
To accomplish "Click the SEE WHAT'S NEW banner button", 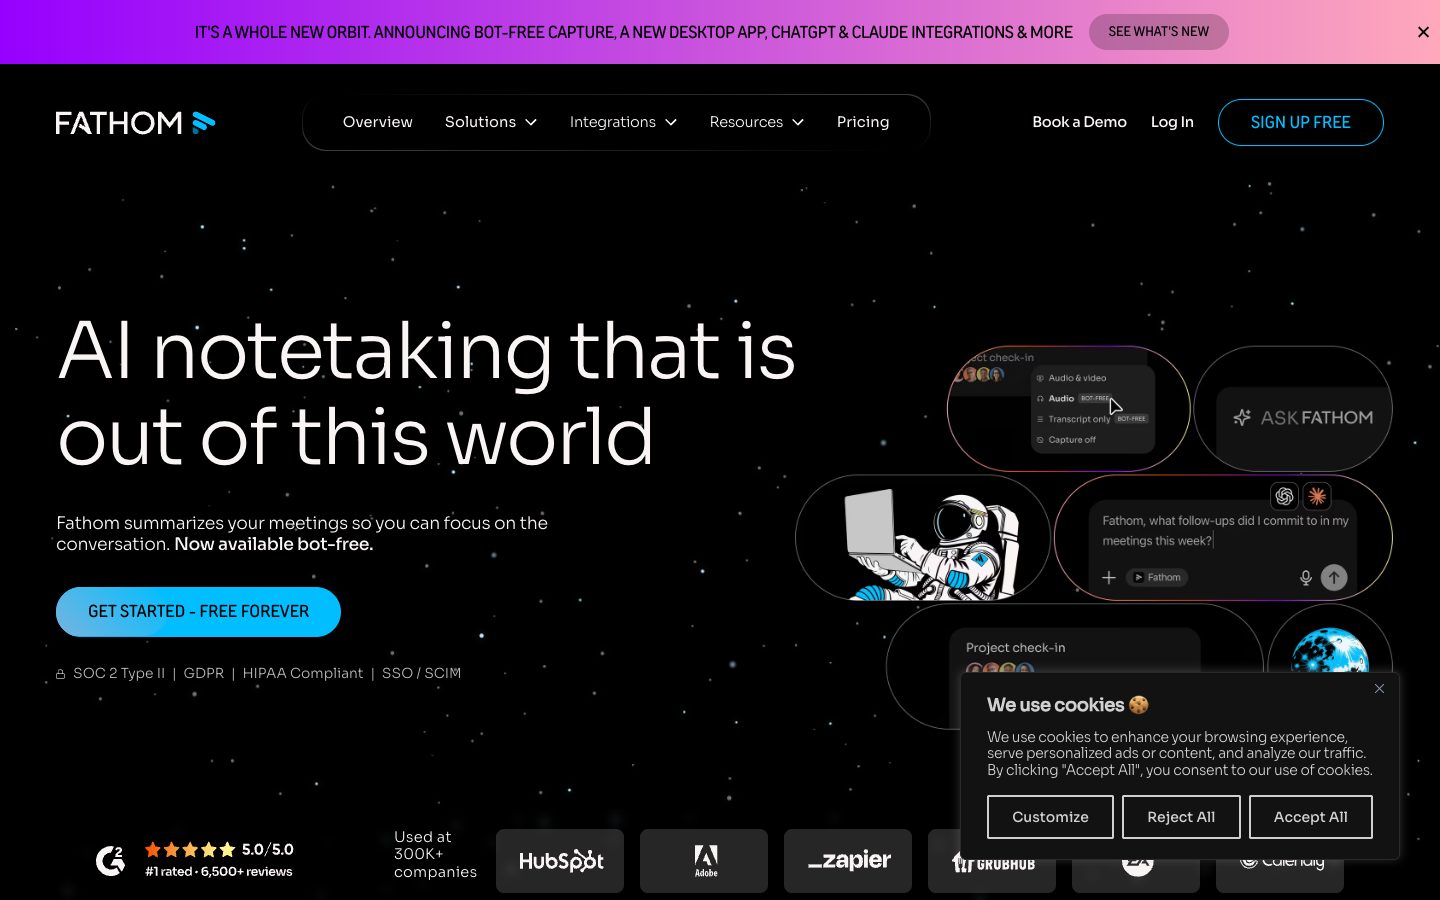I will pyautogui.click(x=1158, y=32).
